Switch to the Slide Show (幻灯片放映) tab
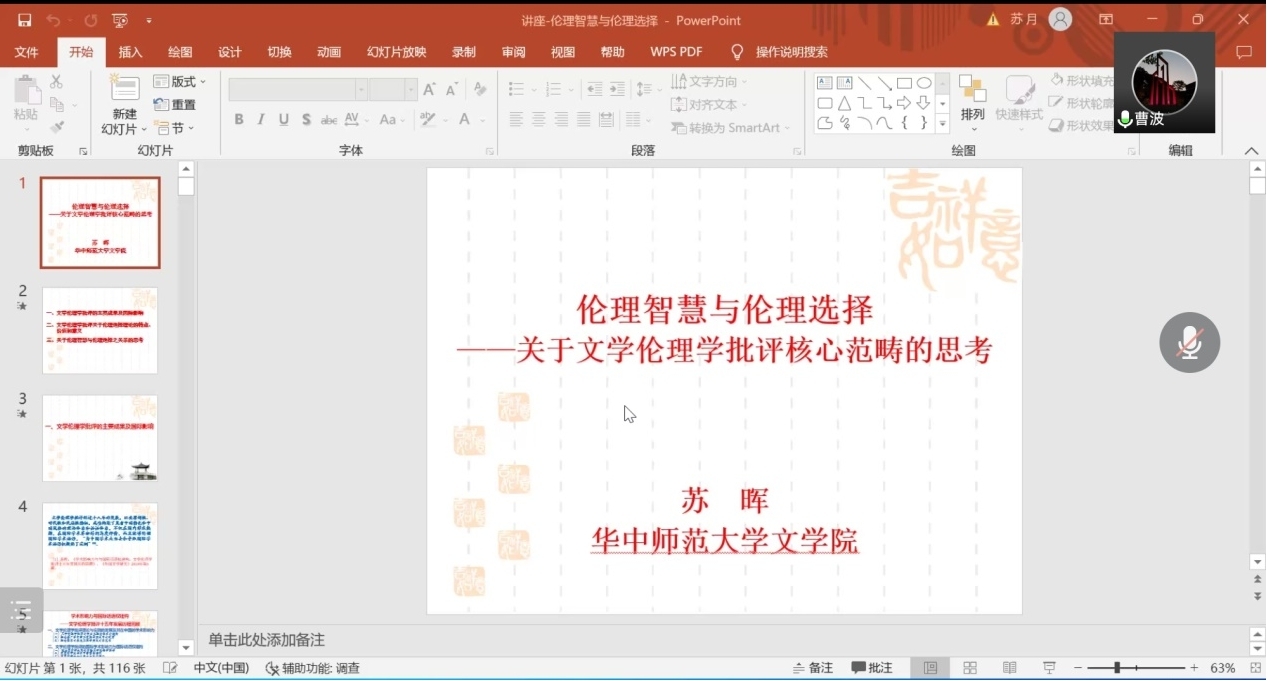This screenshot has height=681, width=1268. [x=396, y=52]
